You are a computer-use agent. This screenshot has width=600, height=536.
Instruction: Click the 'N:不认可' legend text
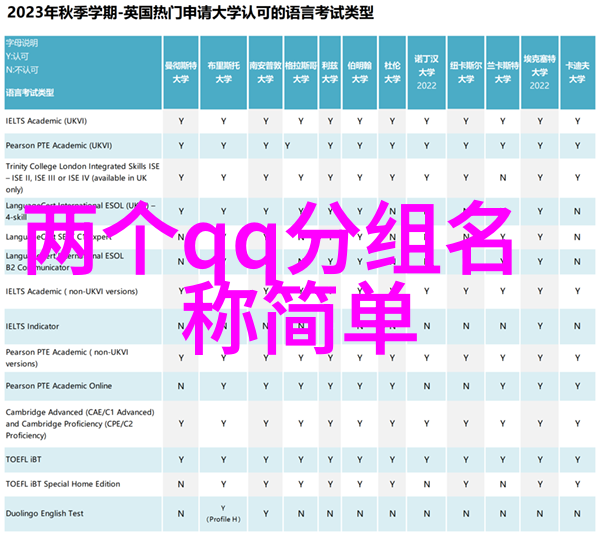[22, 70]
